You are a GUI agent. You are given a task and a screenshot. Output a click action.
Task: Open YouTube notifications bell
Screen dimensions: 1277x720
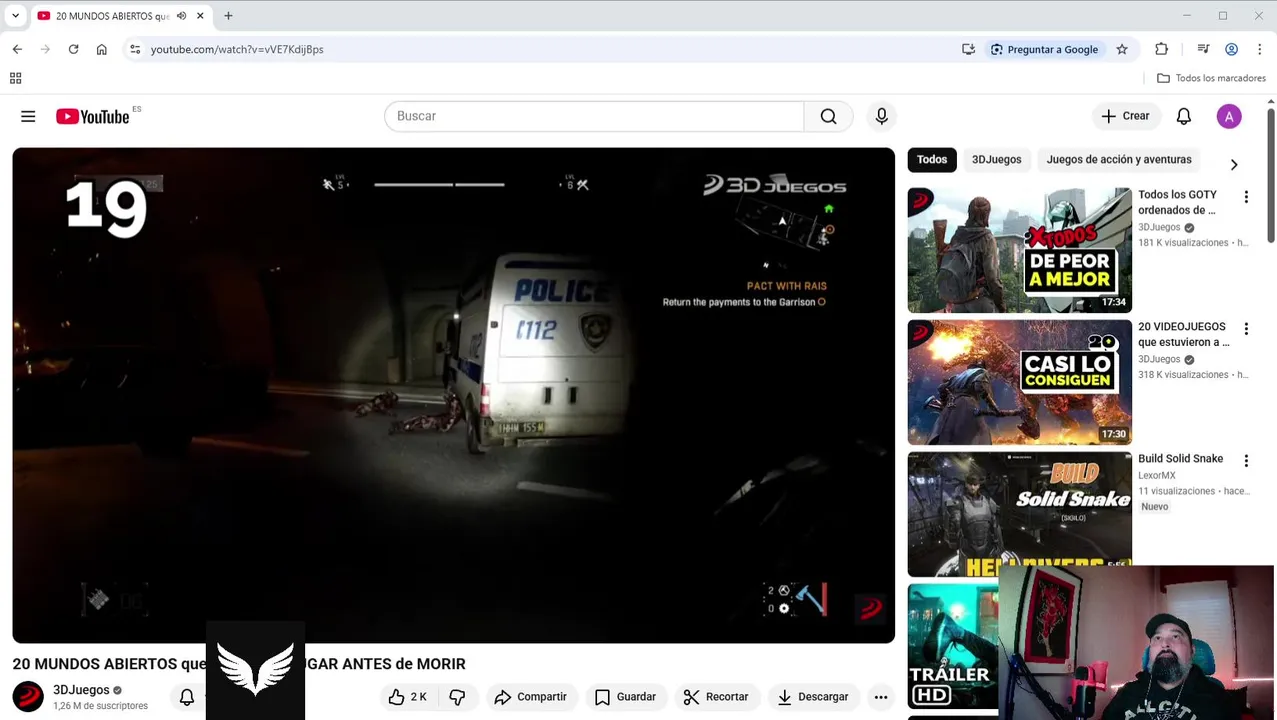click(x=1183, y=116)
